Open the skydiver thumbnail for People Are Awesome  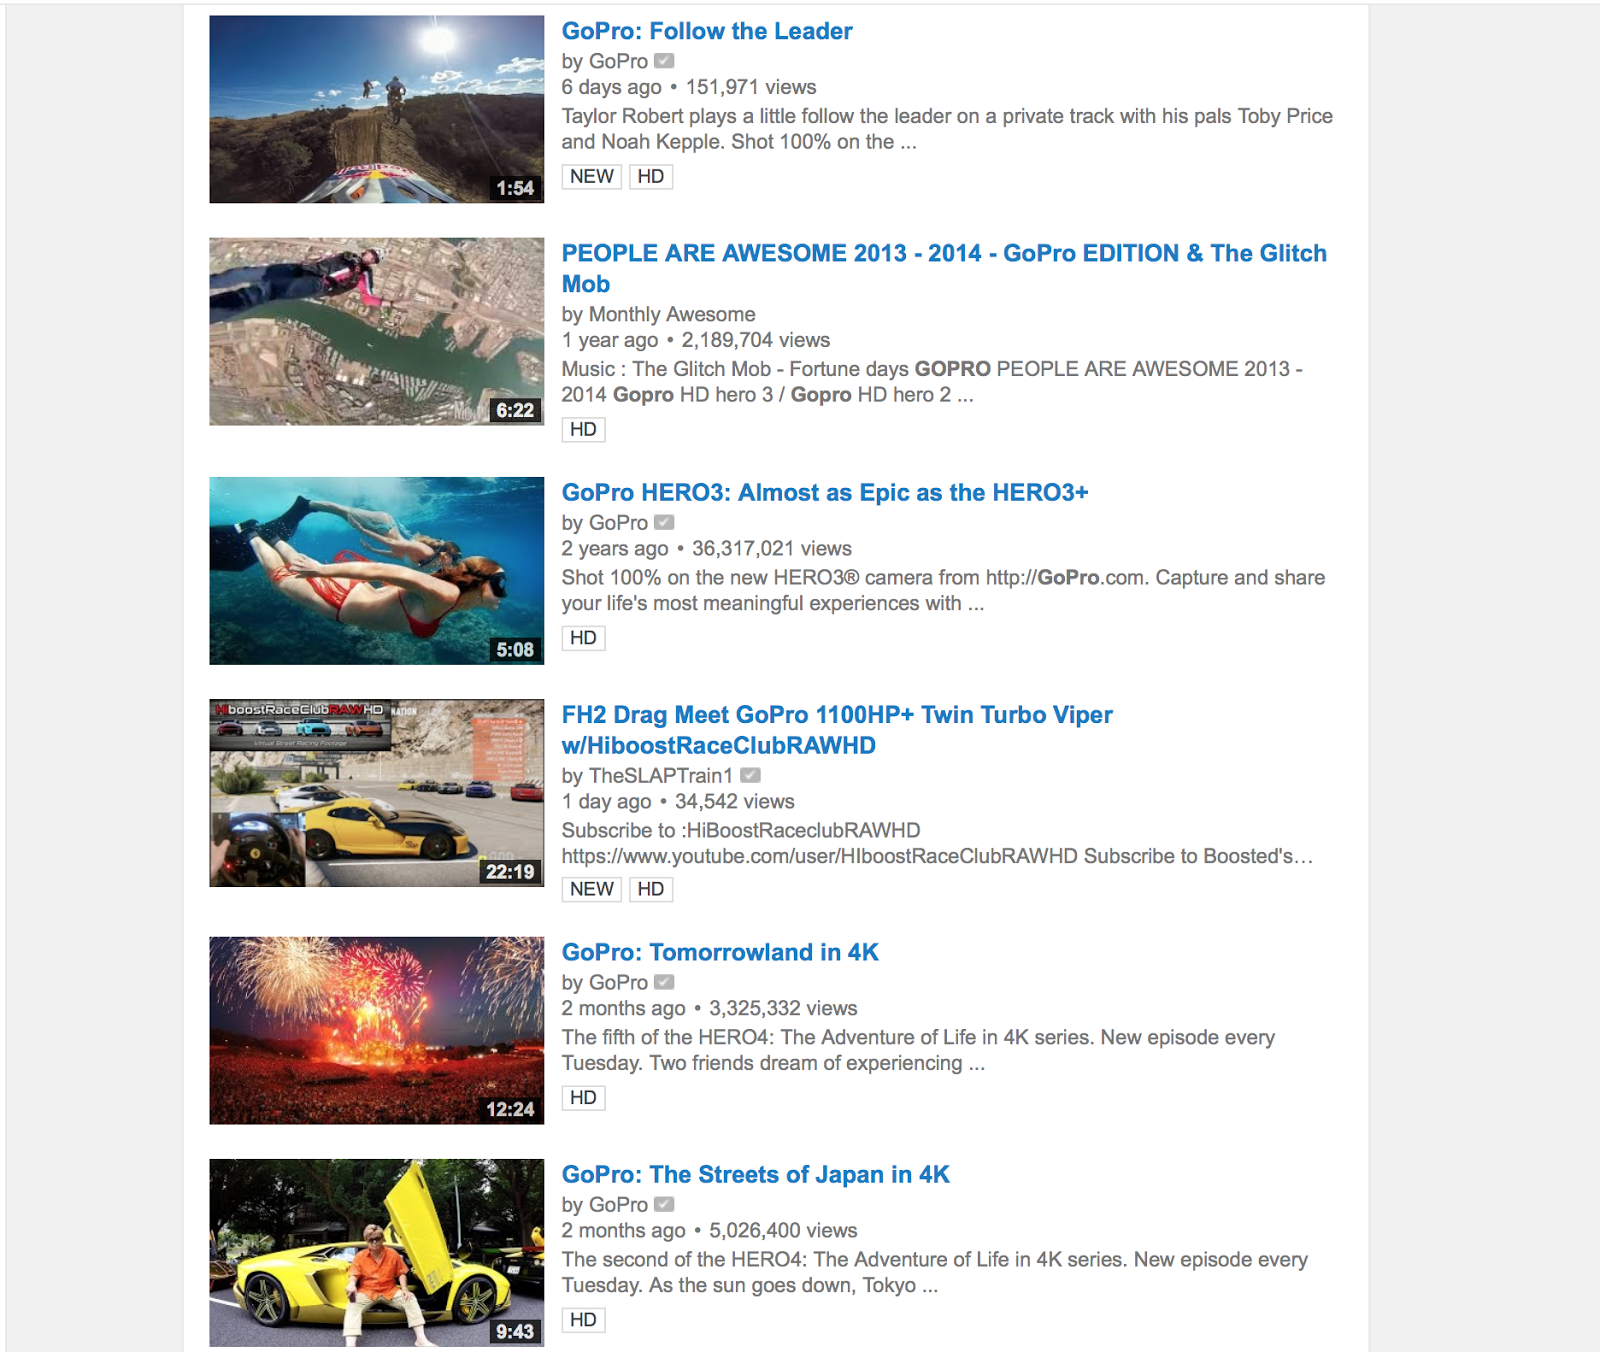tap(376, 331)
